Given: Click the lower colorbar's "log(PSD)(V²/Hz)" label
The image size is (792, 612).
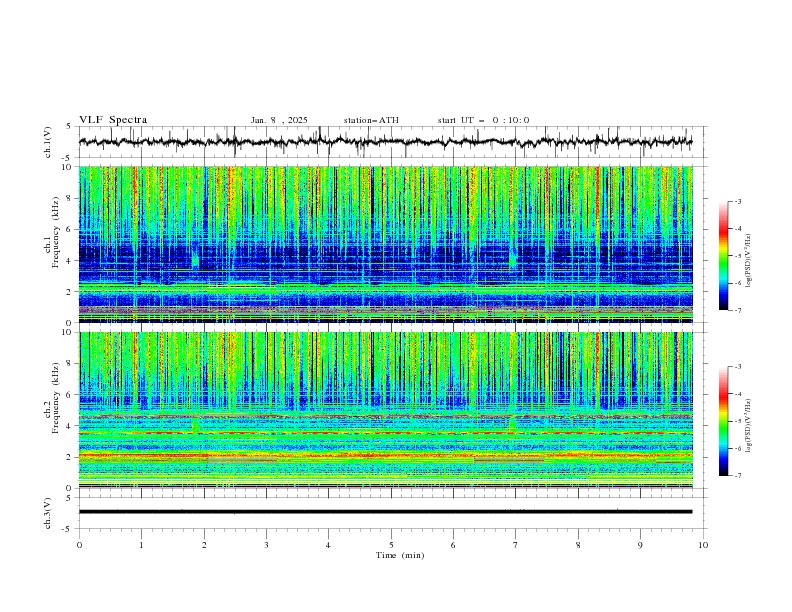Looking at the screenshot, I should (x=749, y=426).
